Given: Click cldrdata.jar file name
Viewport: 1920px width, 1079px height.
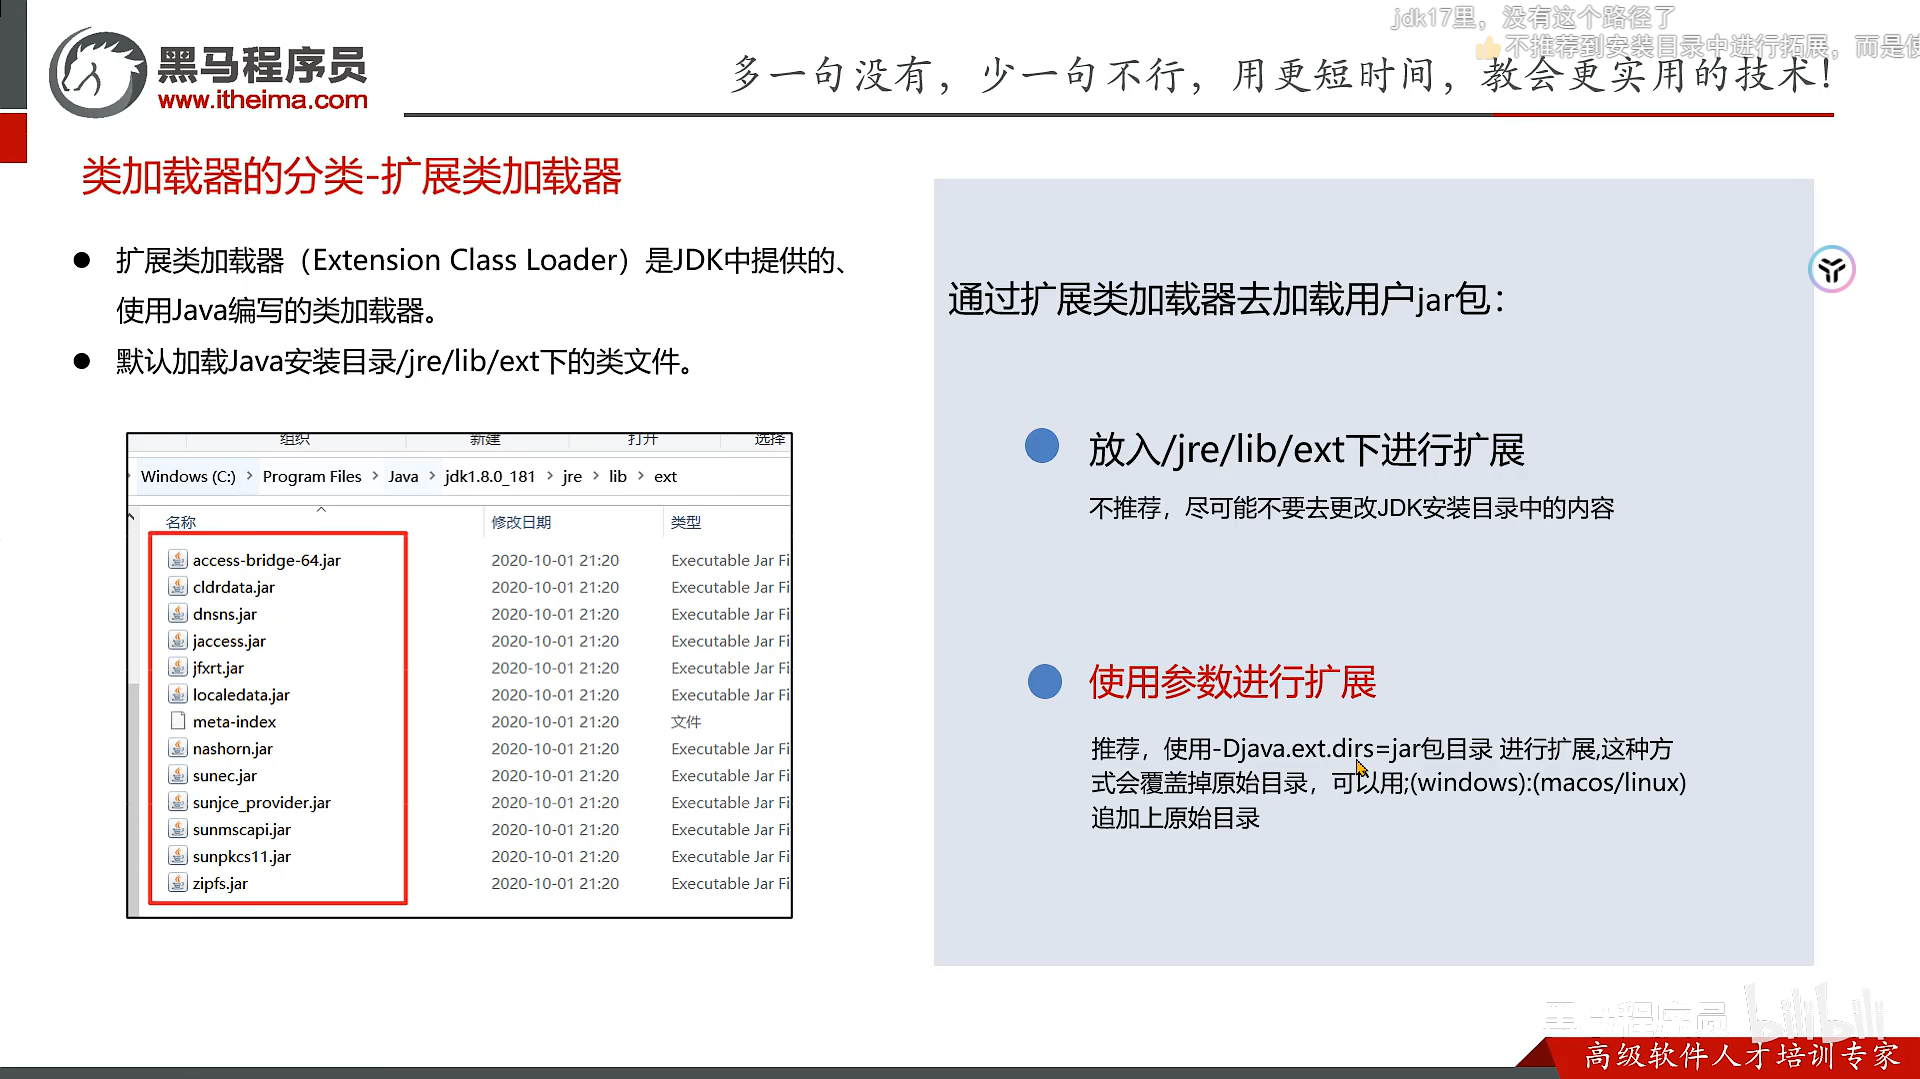Looking at the screenshot, I should tap(233, 587).
